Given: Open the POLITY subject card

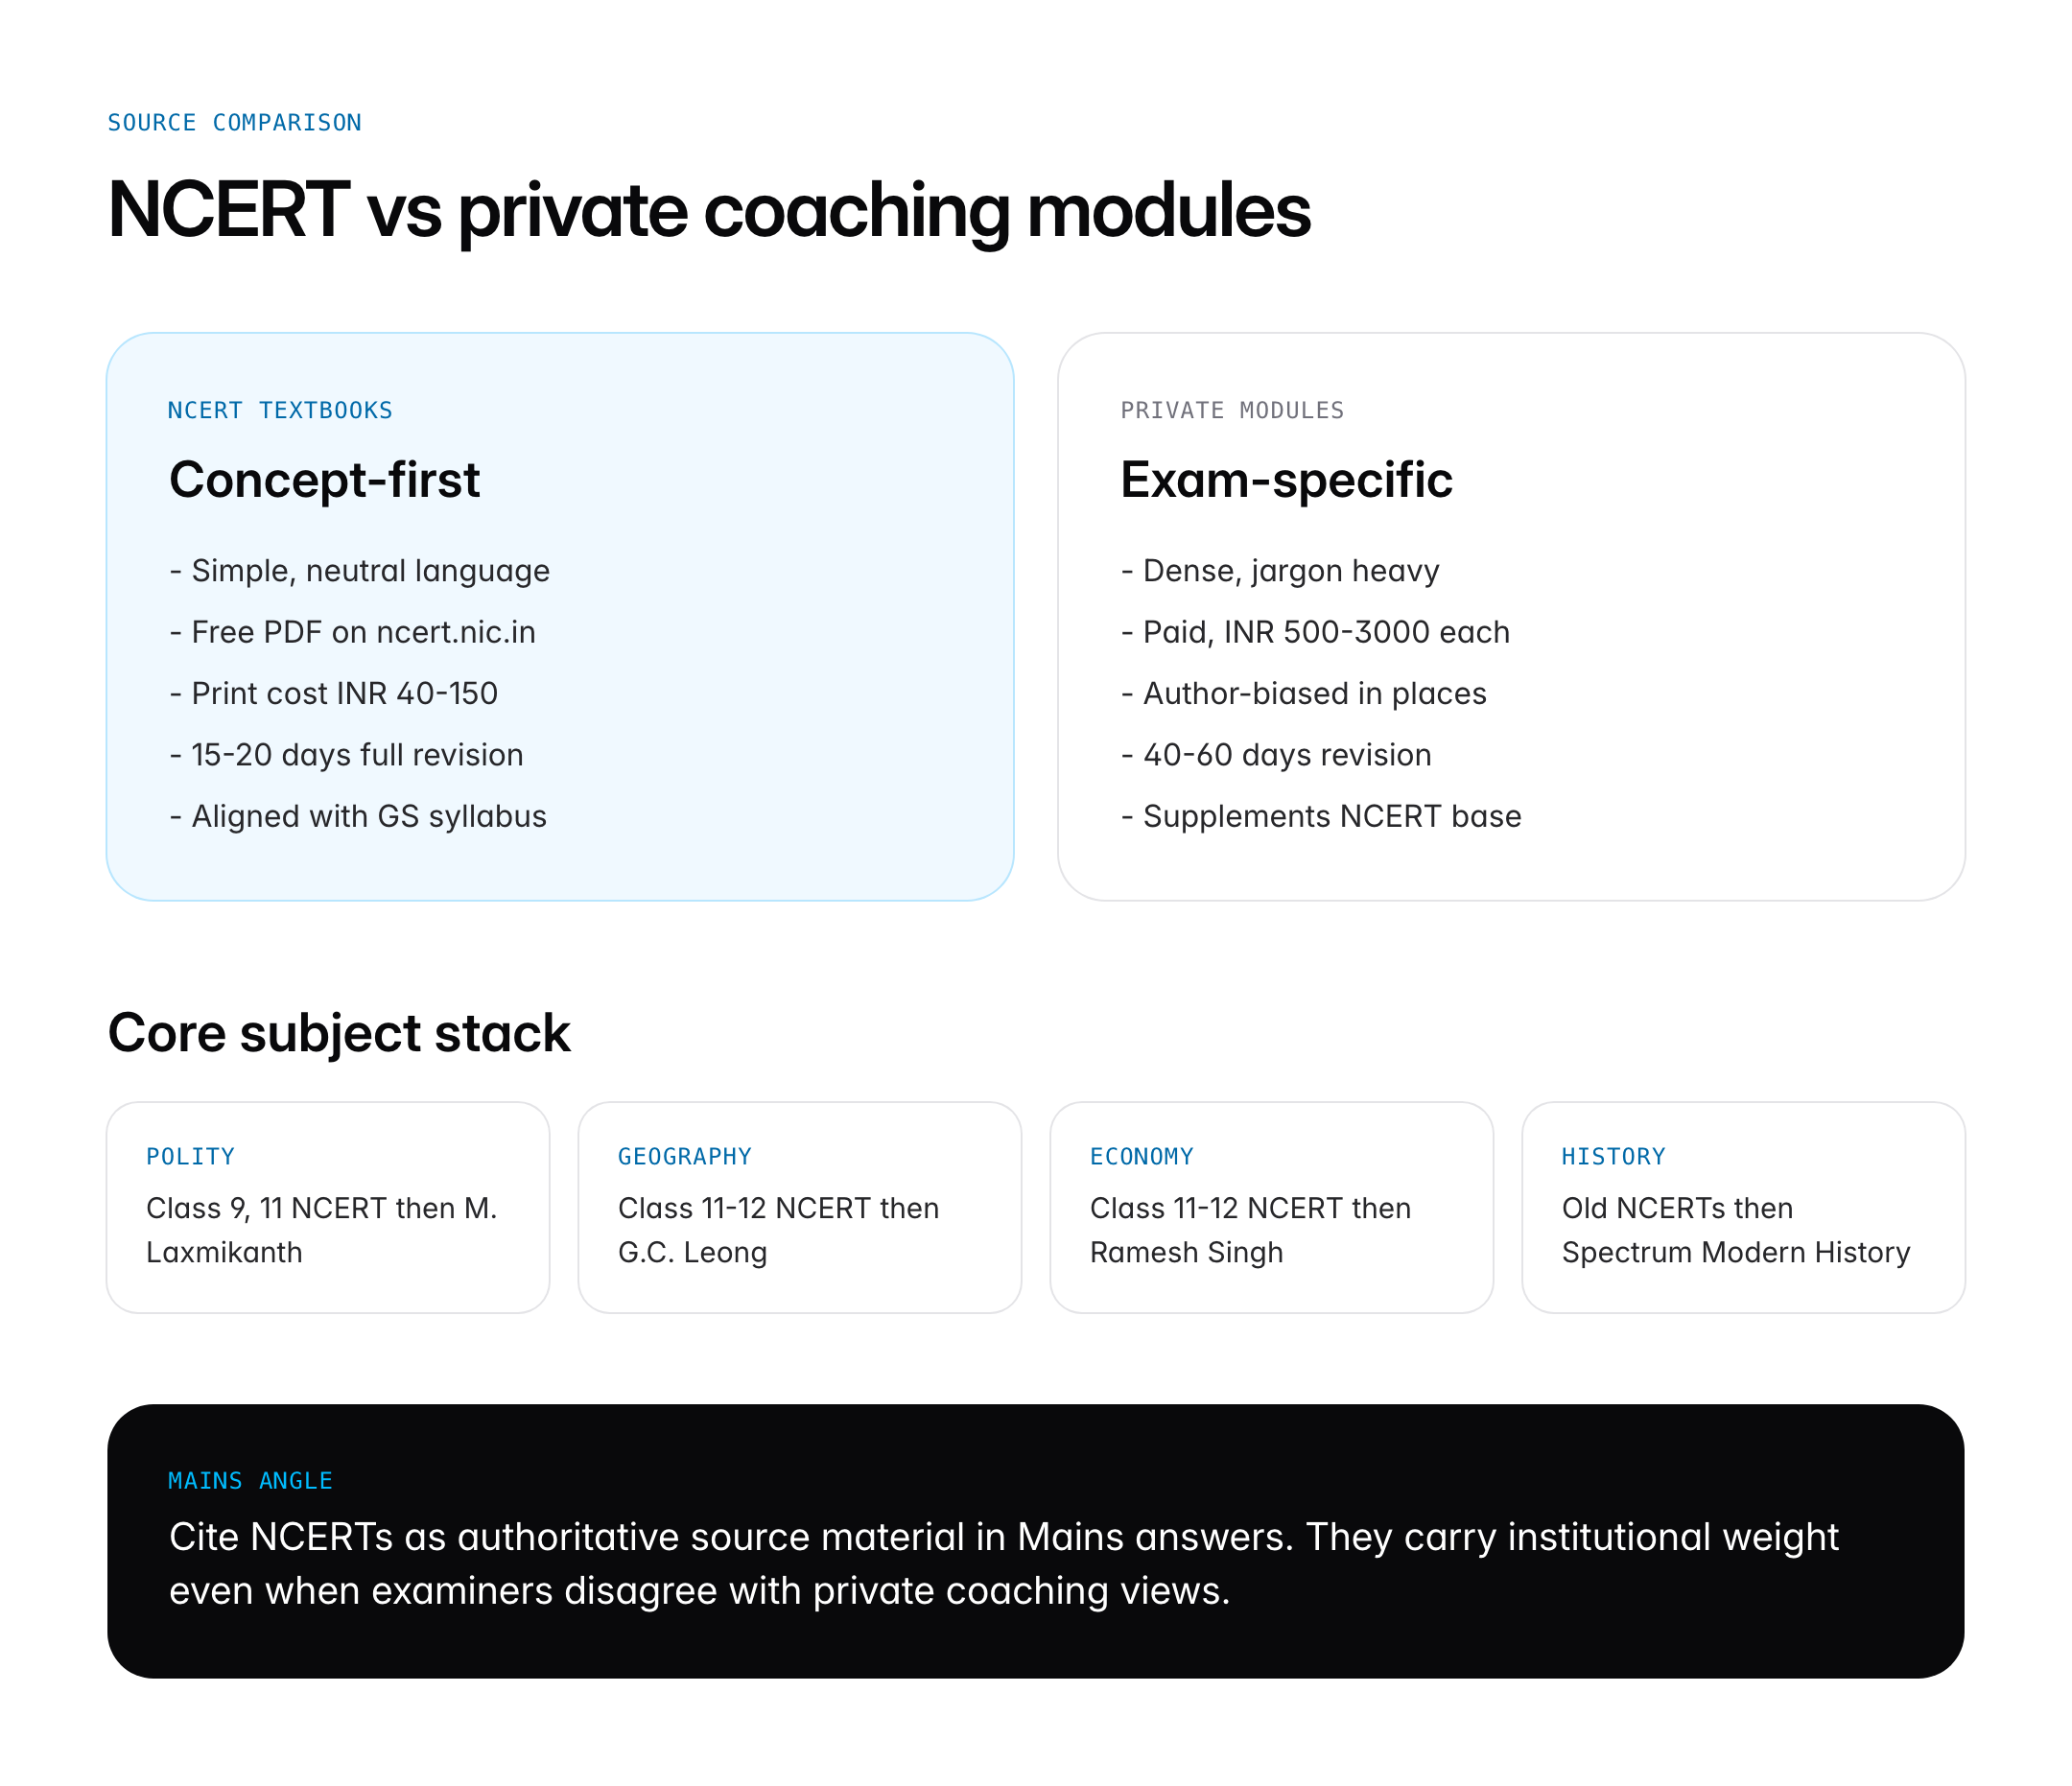Looking at the screenshot, I should point(328,1207).
